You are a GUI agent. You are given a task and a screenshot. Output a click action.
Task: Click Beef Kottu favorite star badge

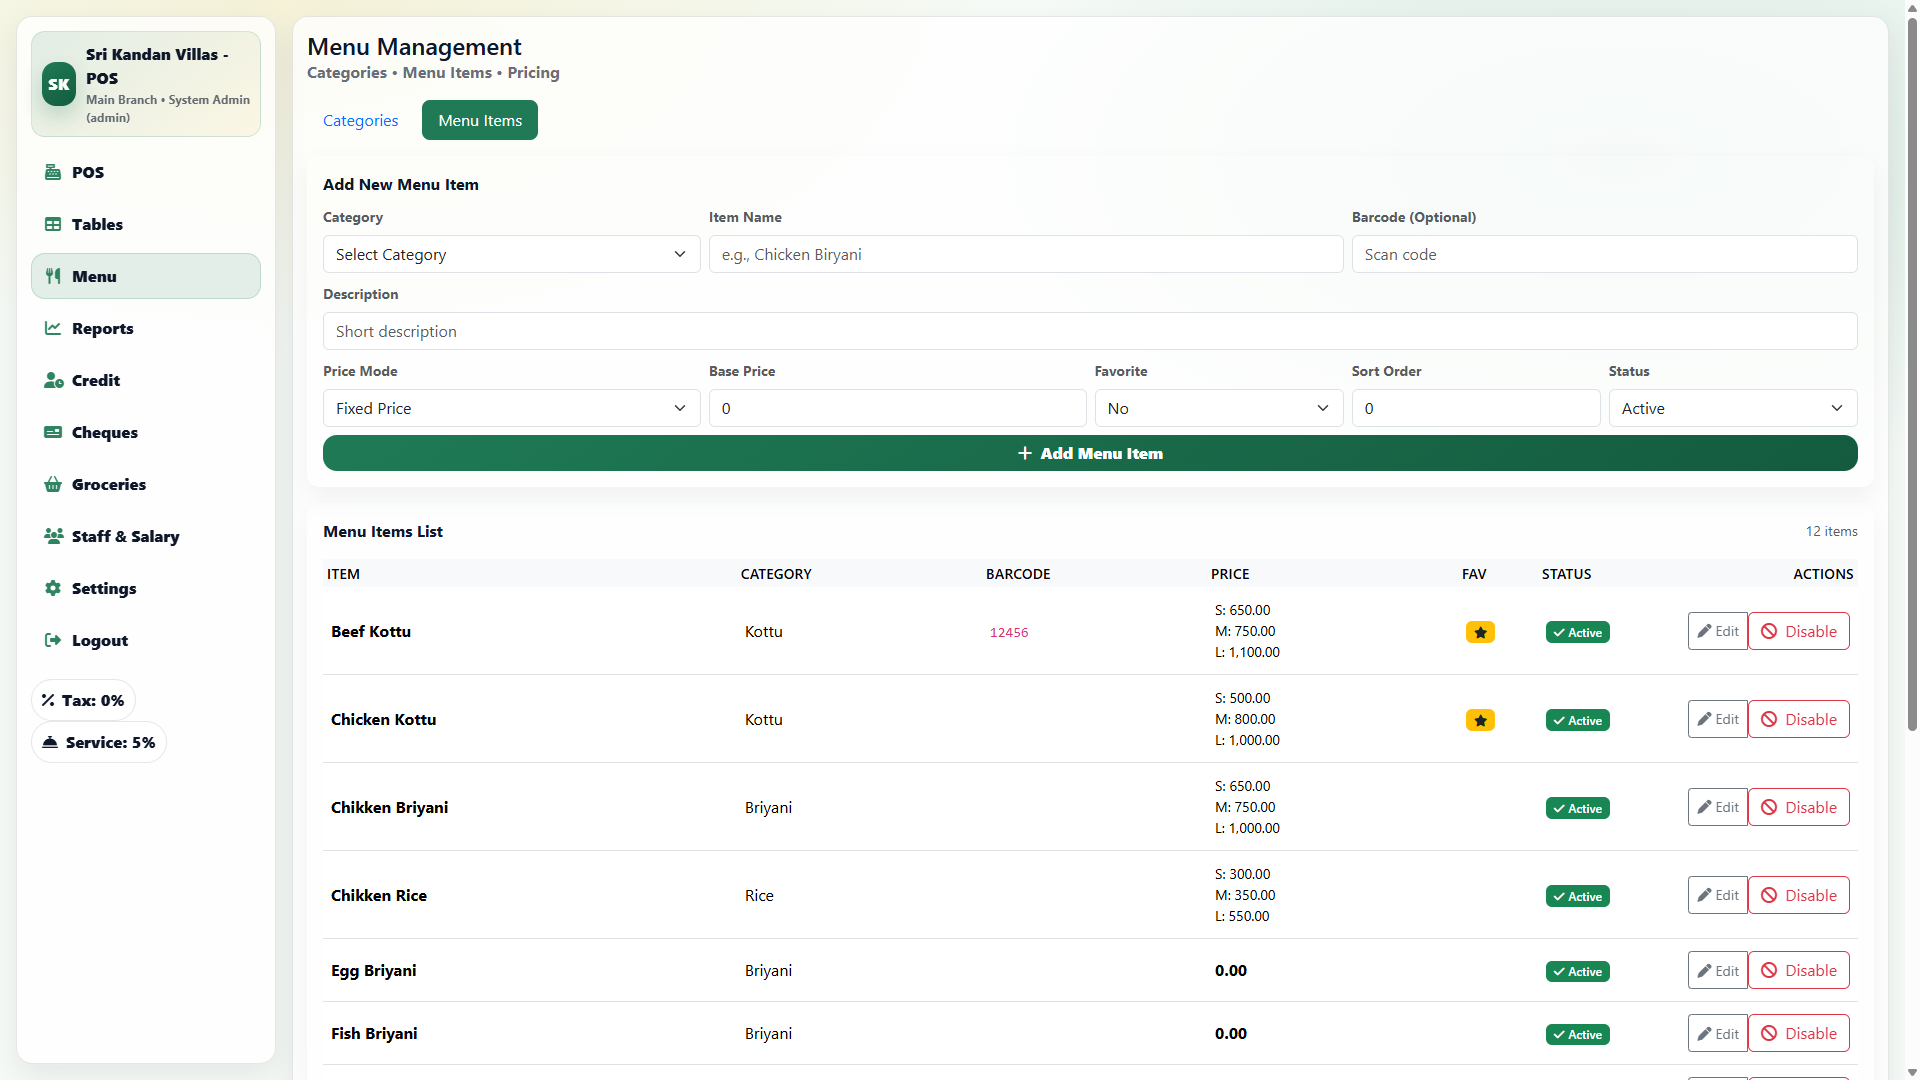(x=1480, y=632)
